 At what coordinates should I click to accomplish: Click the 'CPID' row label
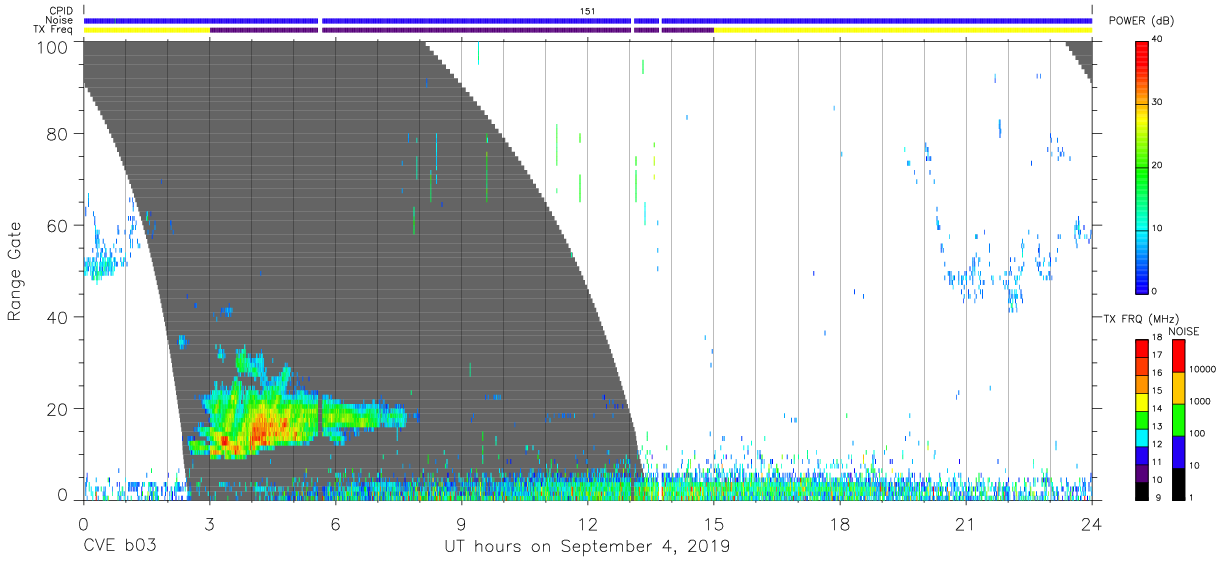pos(61,10)
